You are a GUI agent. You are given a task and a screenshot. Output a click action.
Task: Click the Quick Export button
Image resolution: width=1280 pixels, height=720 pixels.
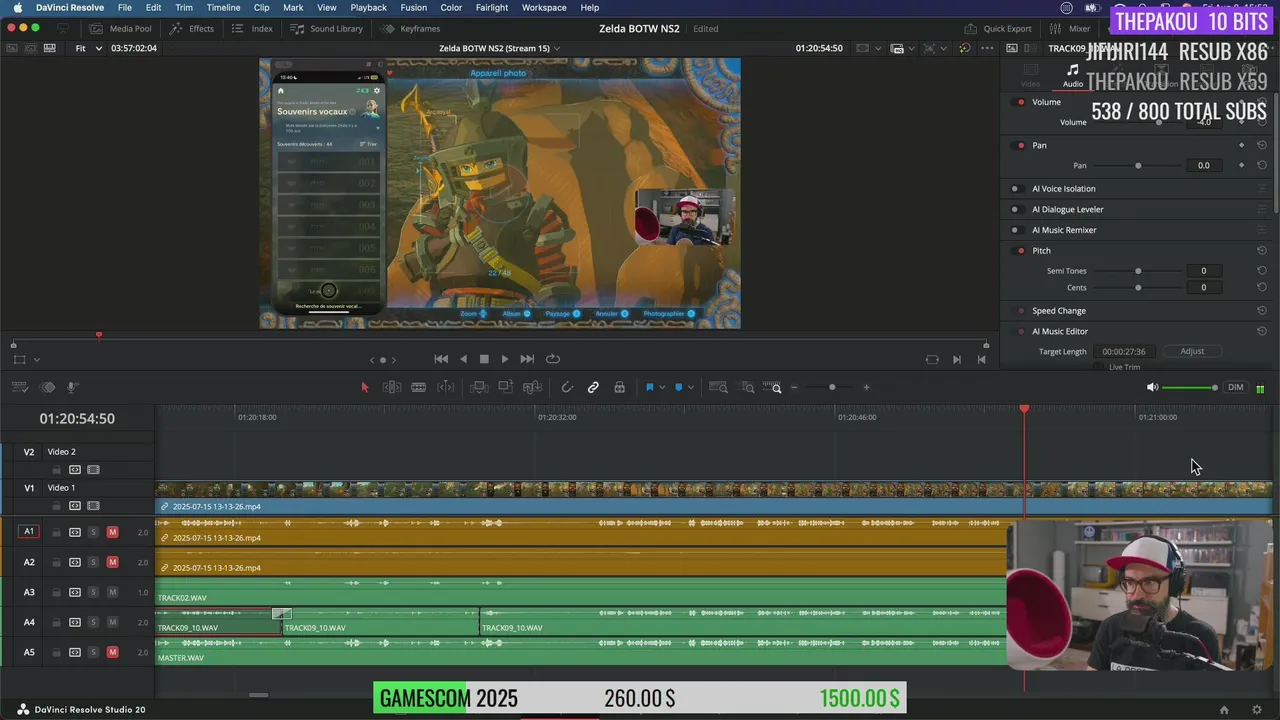pos(998,29)
